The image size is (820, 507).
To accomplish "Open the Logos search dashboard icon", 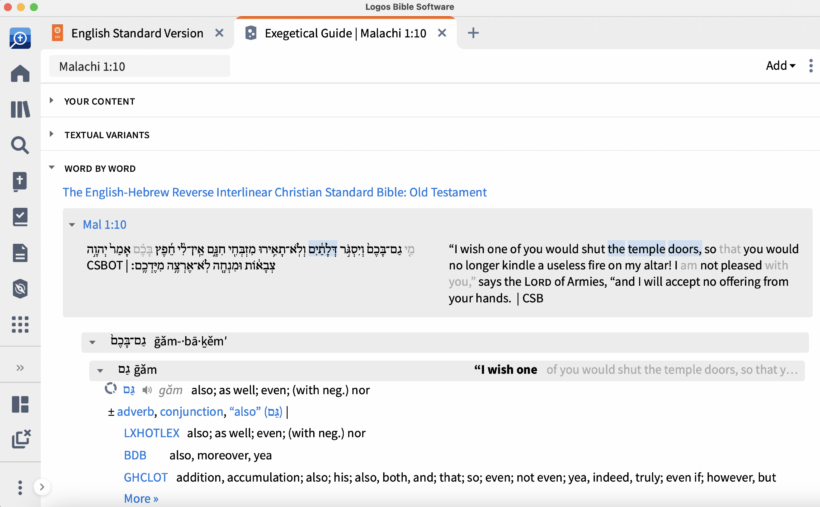I will pyautogui.click(x=20, y=38).
